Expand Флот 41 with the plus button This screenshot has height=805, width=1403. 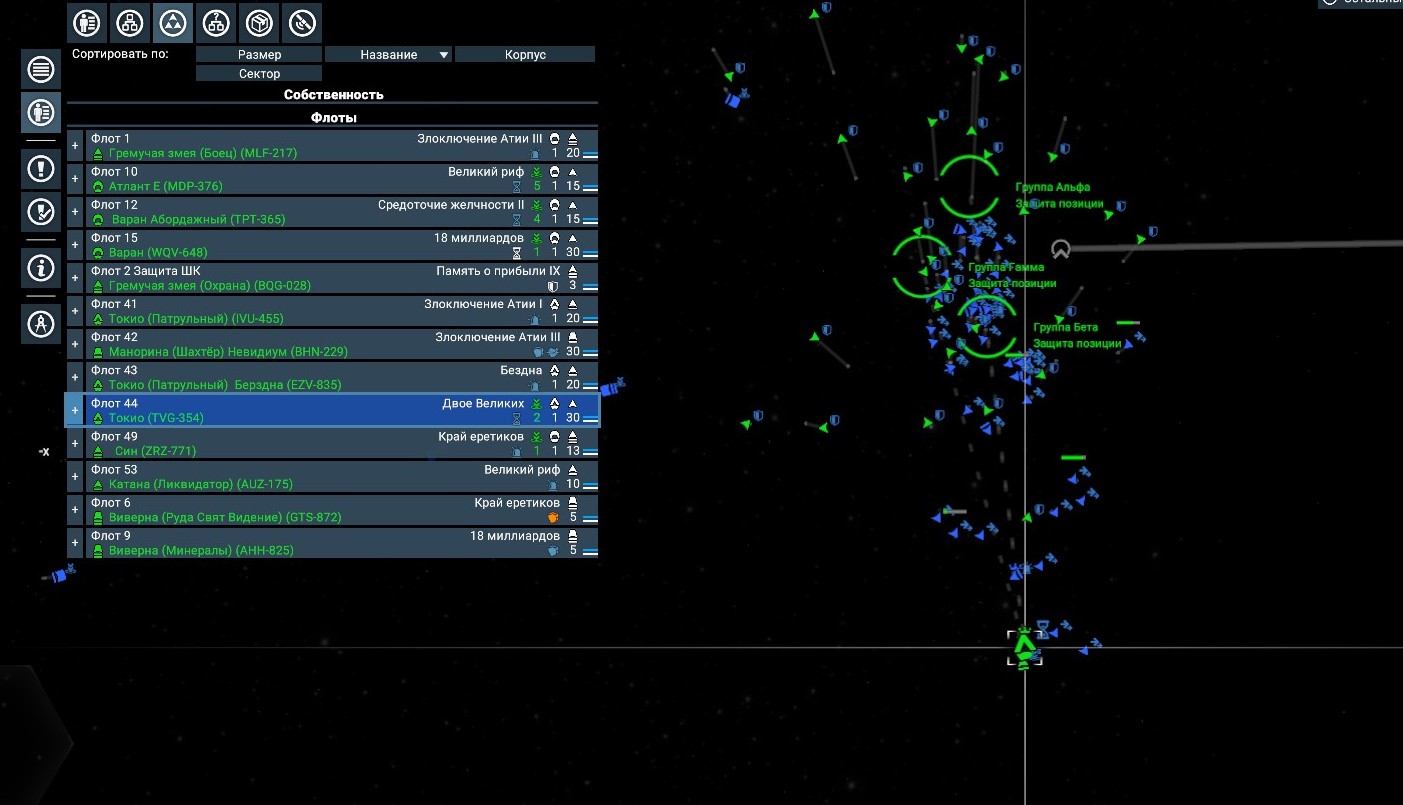(x=75, y=311)
